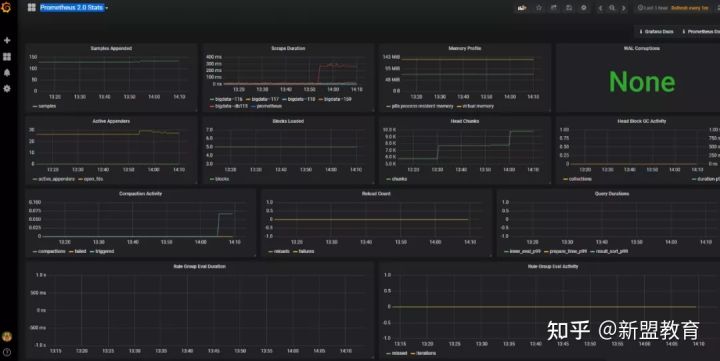Share the dashboard with arrow icon
720x361 pixels.
pos(554,8)
